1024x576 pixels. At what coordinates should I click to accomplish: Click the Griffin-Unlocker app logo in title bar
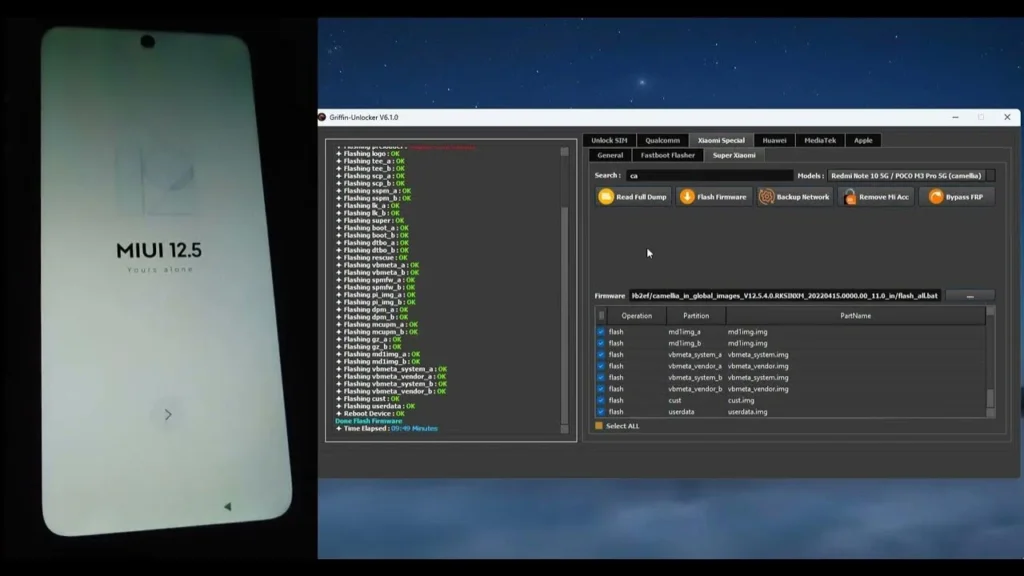pos(322,118)
